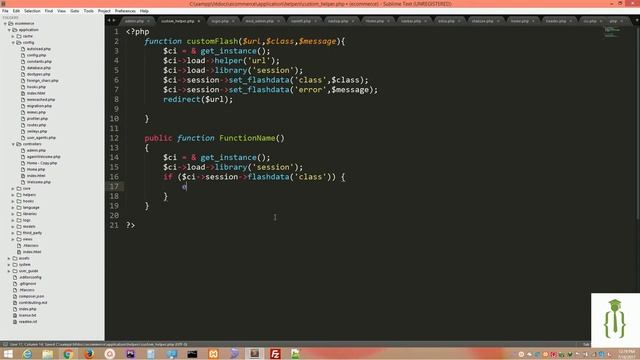The height and width of the screenshot is (360, 640).
Task: Open Home - Copy.php in the sidebar
Action: coord(42,163)
